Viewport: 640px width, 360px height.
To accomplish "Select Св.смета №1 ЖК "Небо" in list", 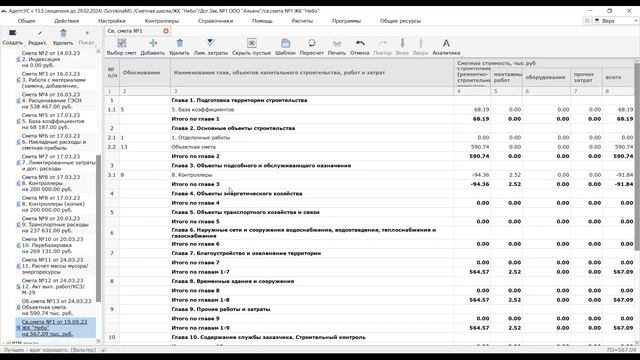I will point(56,328).
